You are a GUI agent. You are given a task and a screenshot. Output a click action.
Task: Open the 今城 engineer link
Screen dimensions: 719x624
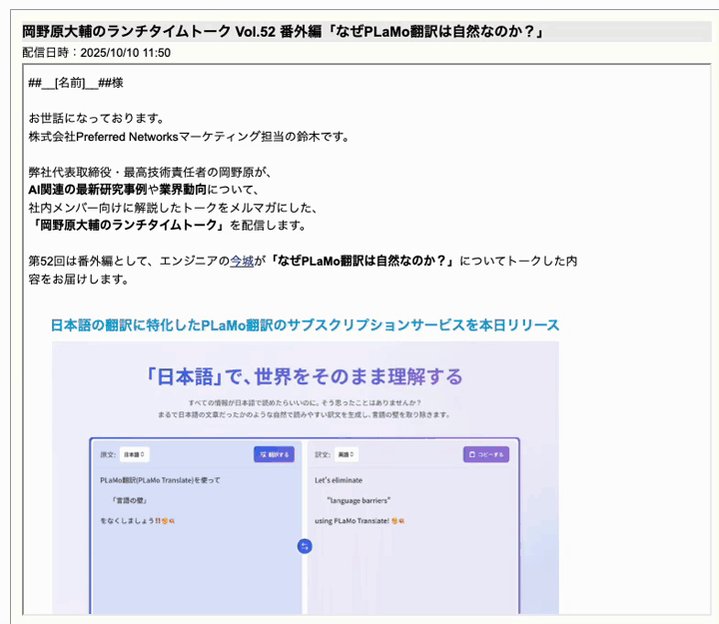[242, 261]
